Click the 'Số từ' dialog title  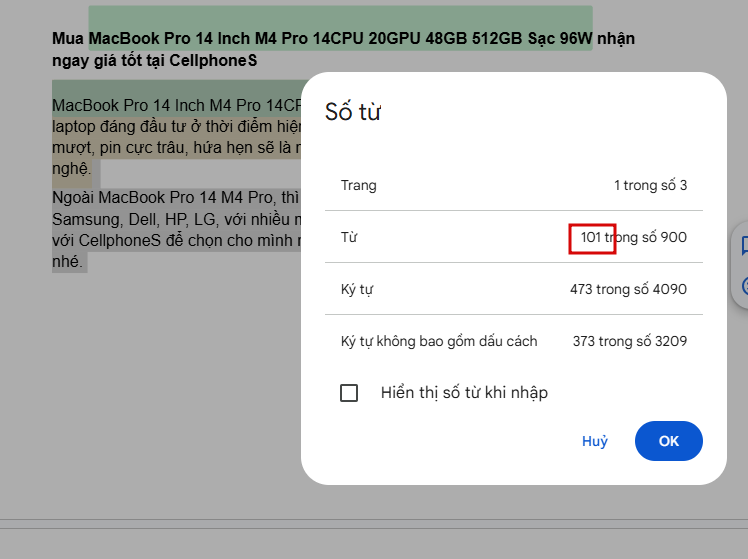pyautogui.click(x=353, y=112)
